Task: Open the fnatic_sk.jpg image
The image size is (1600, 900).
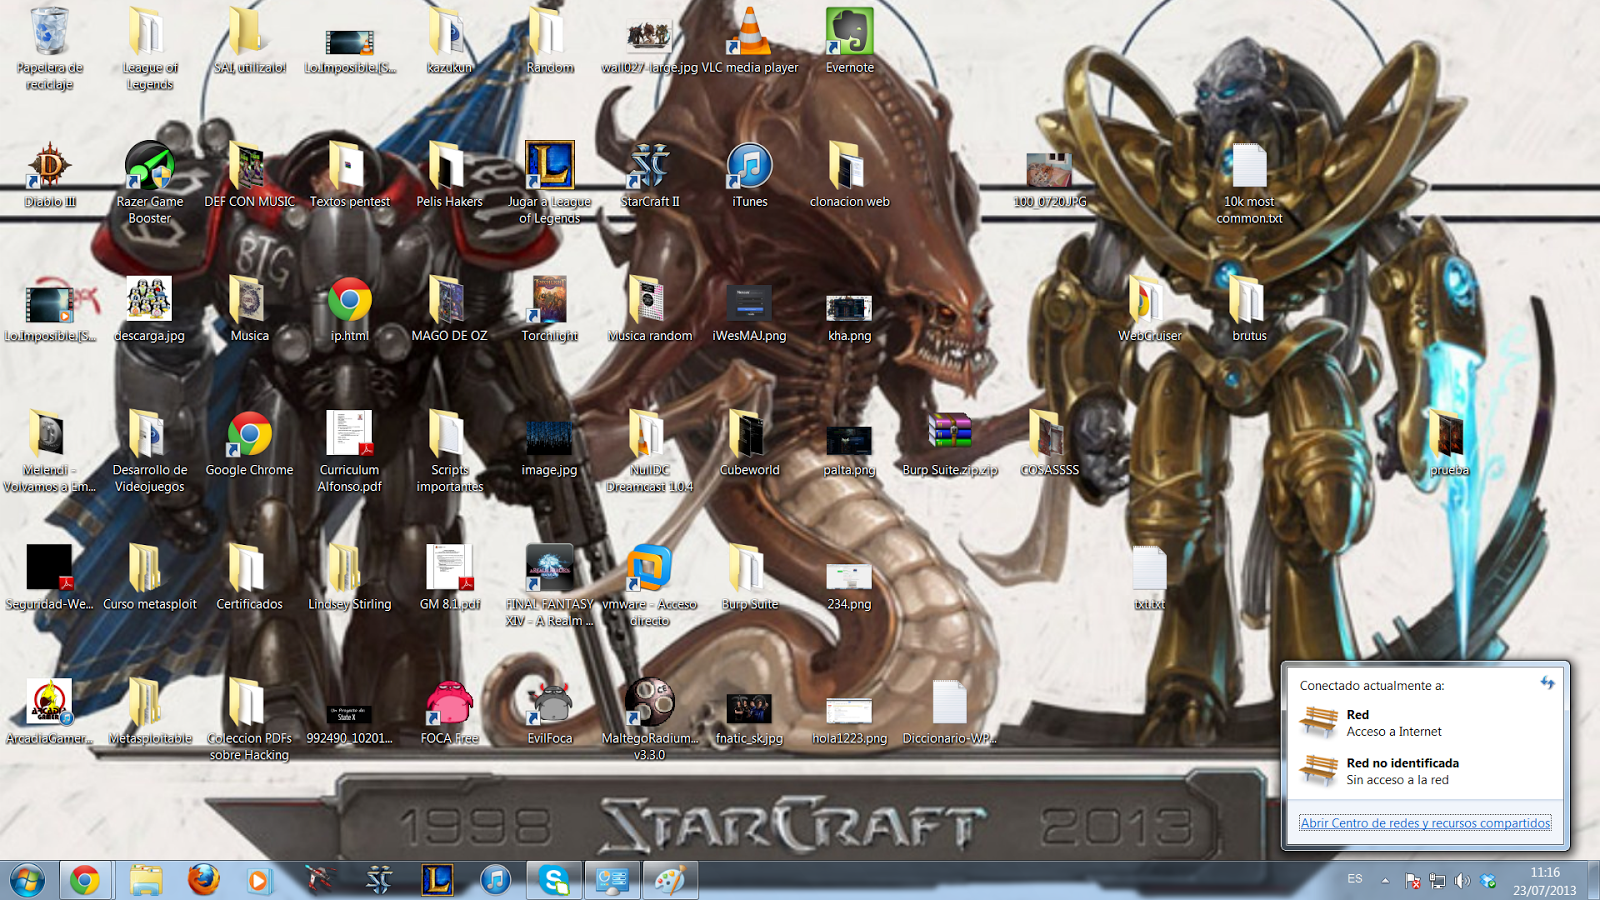Action: 750,717
